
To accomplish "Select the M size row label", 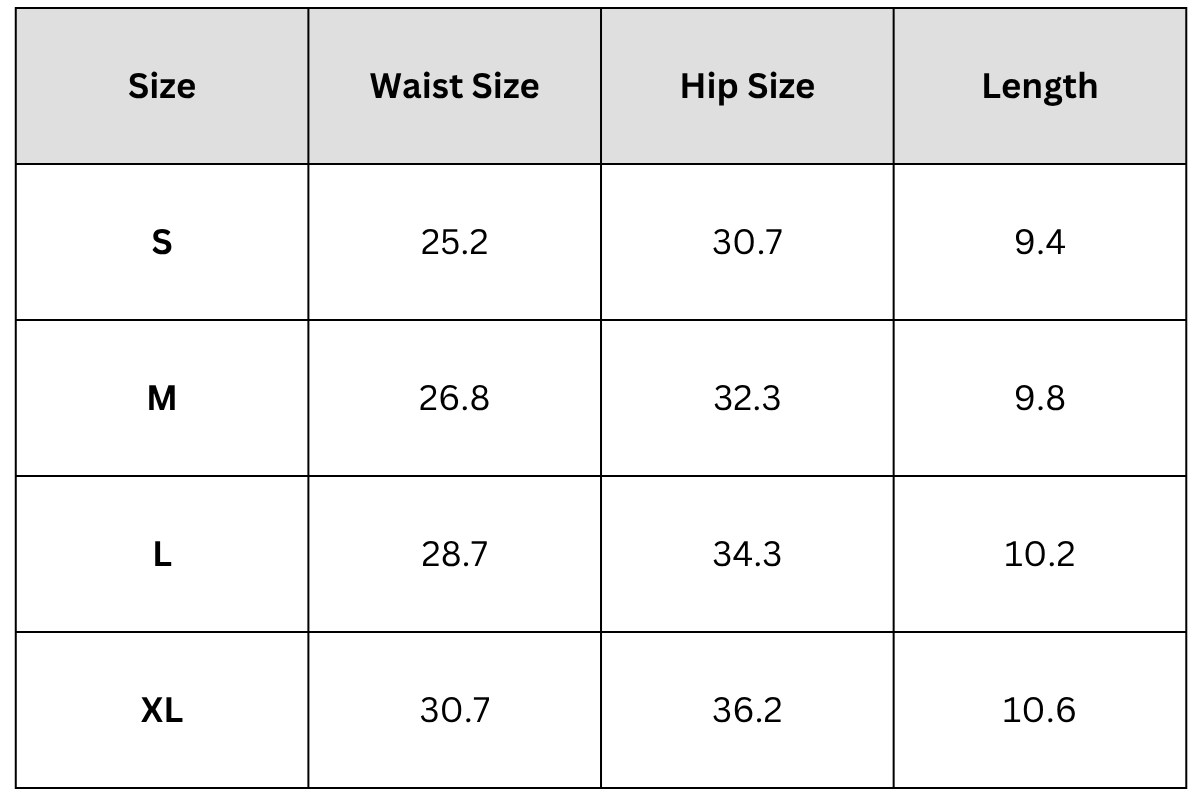I will (x=162, y=398).
